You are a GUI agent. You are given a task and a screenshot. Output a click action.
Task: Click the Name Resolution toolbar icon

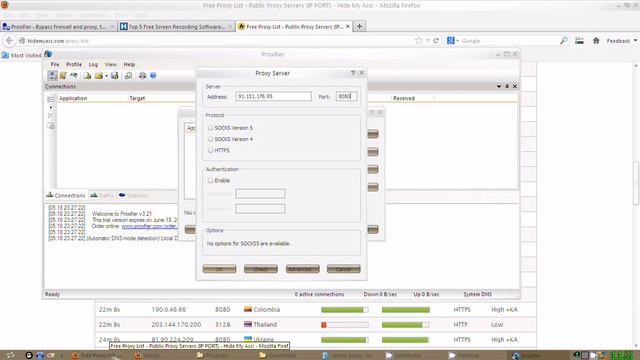73,76
